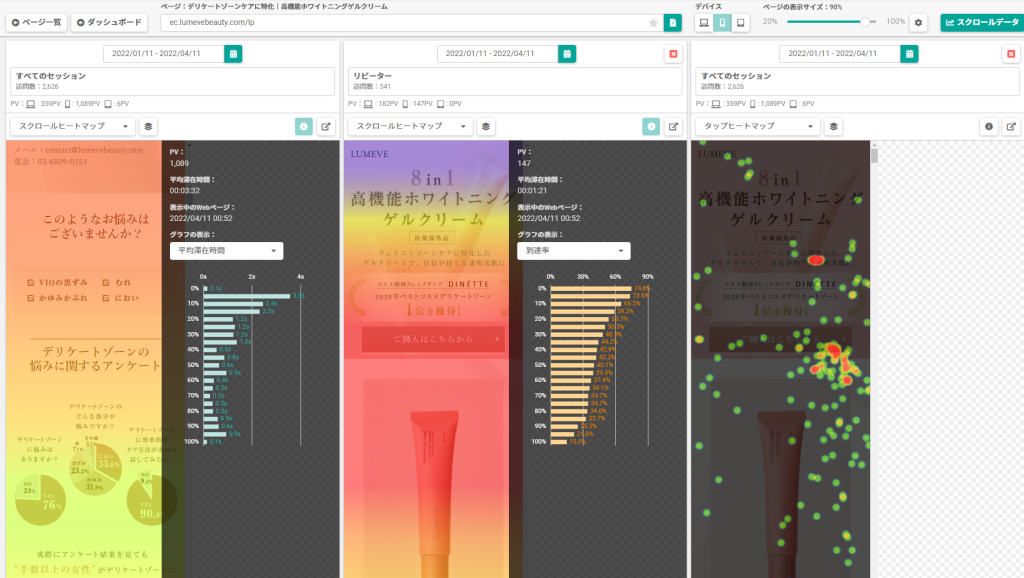Click the green page icon beside URL
1024x578 pixels.
pyautogui.click(x=673, y=22)
